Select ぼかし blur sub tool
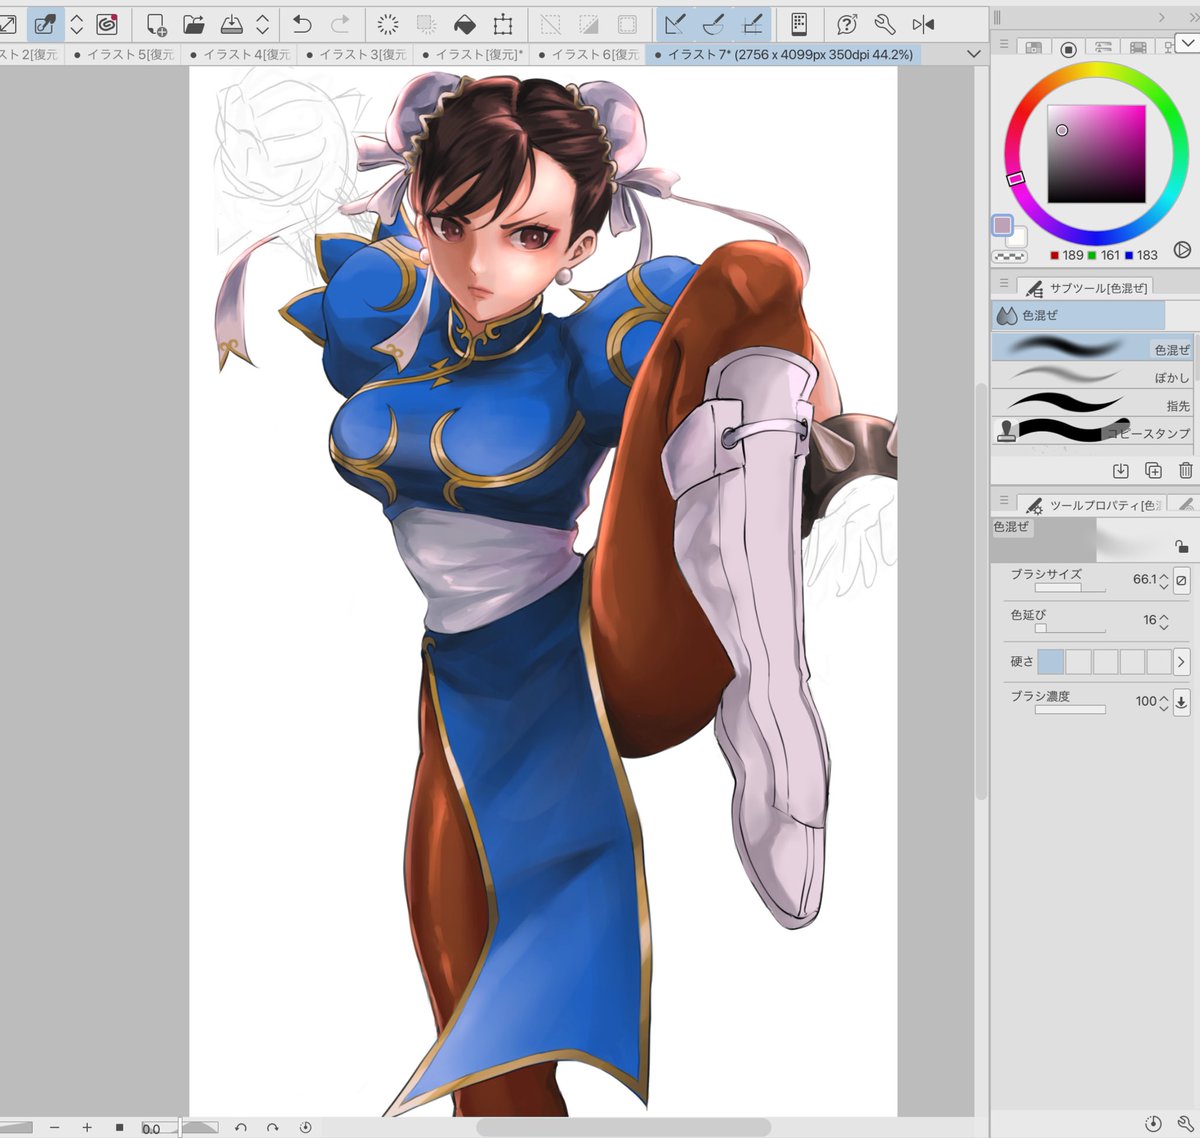Viewport: 1200px width, 1138px height. click(1093, 376)
